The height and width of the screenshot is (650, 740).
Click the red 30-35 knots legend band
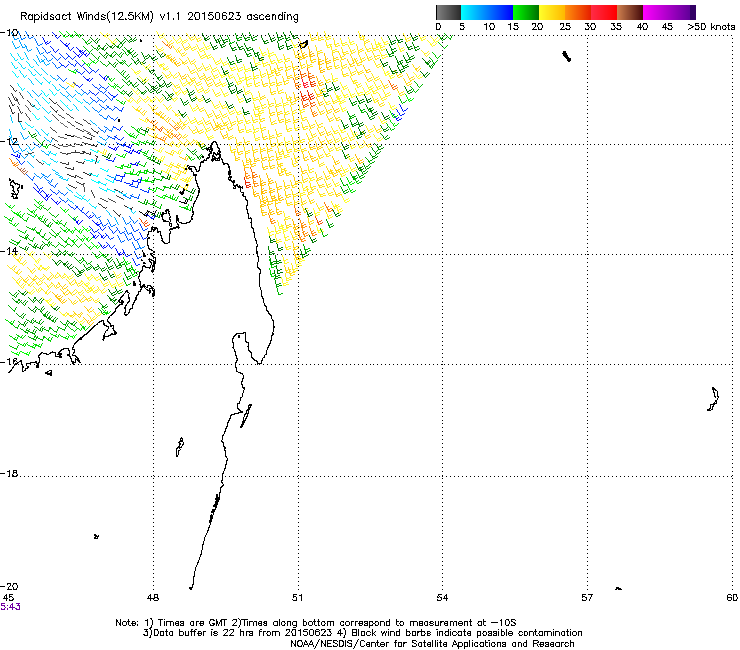click(x=604, y=12)
